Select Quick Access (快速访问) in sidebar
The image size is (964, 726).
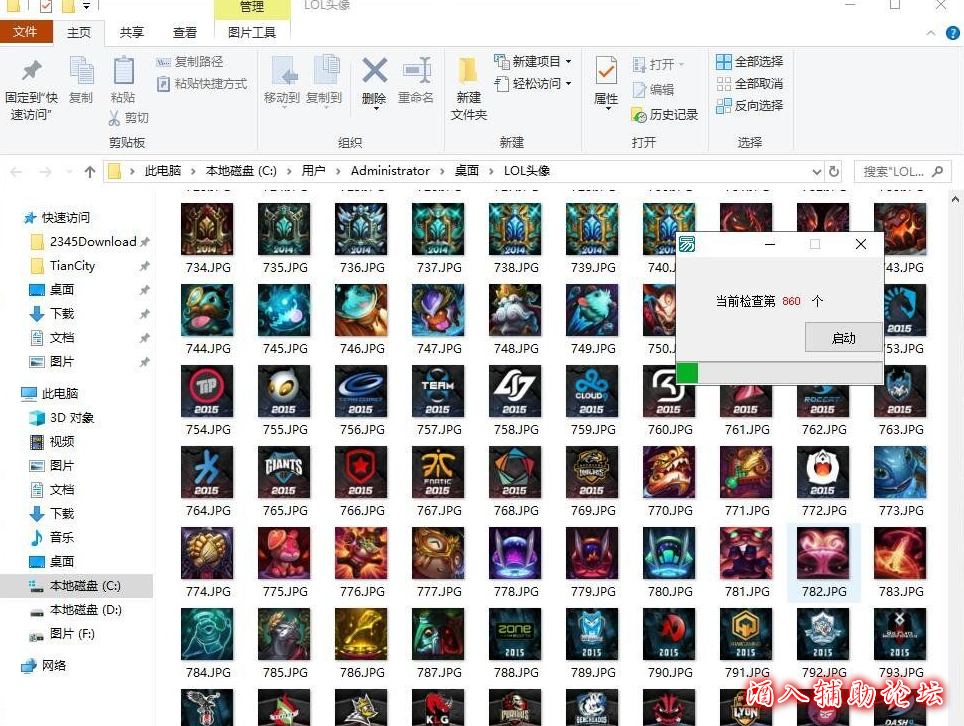click(x=57, y=218)
